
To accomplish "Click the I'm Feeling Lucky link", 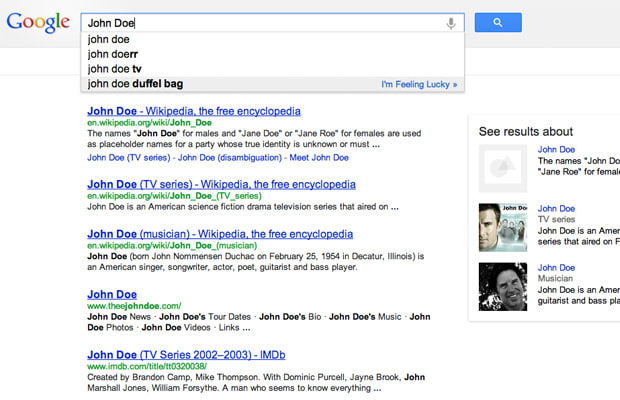I will click(419, 84).
